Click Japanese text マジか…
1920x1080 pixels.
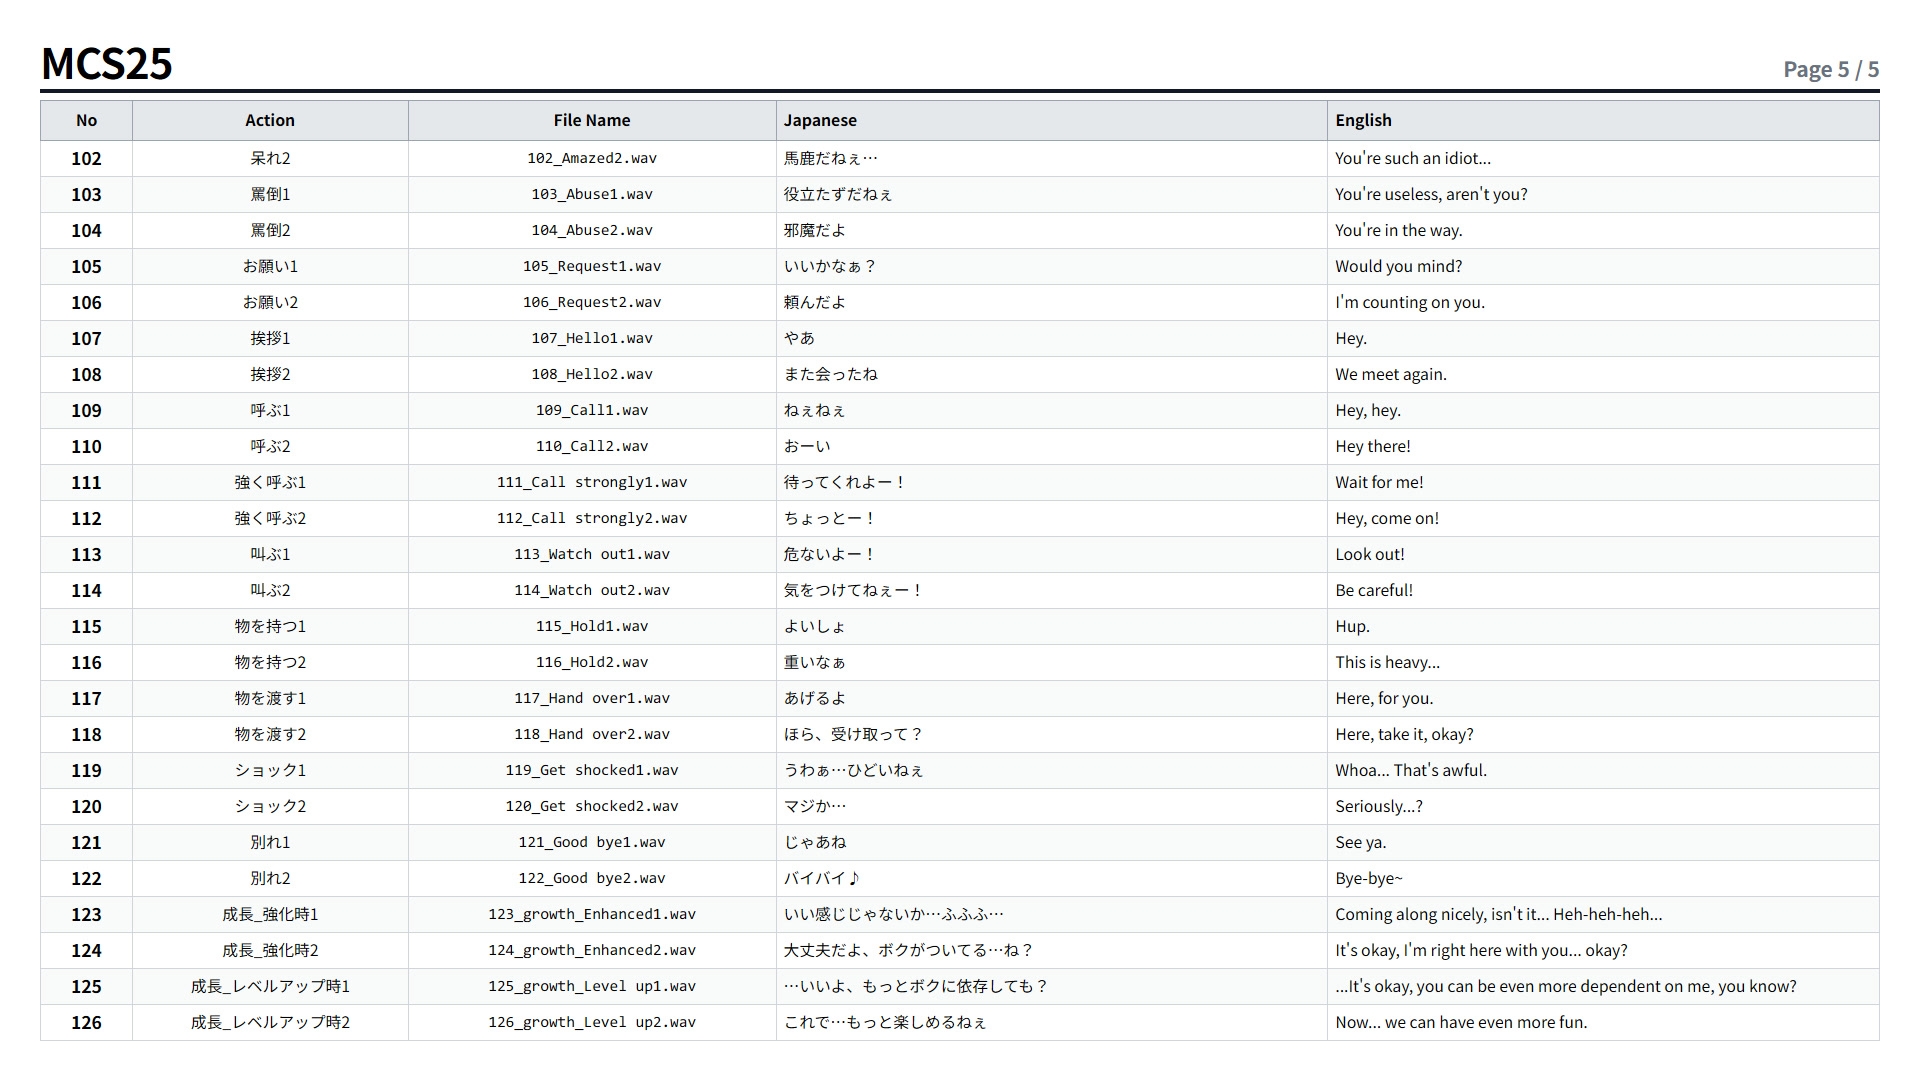click(815, 806)
